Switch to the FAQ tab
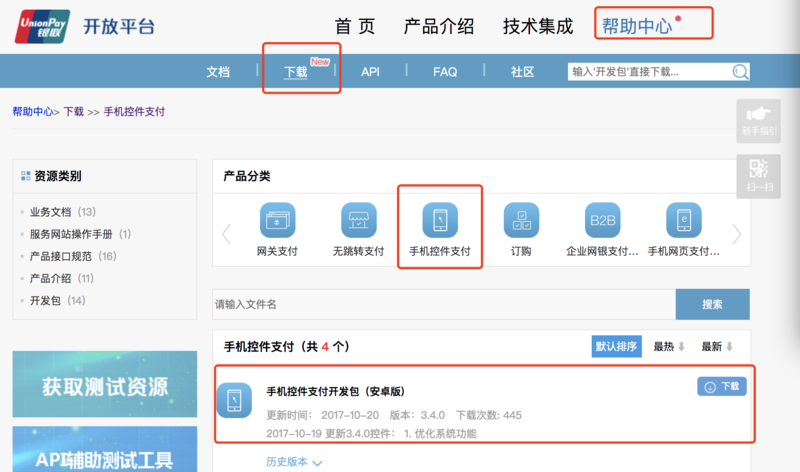 point(445,72)
